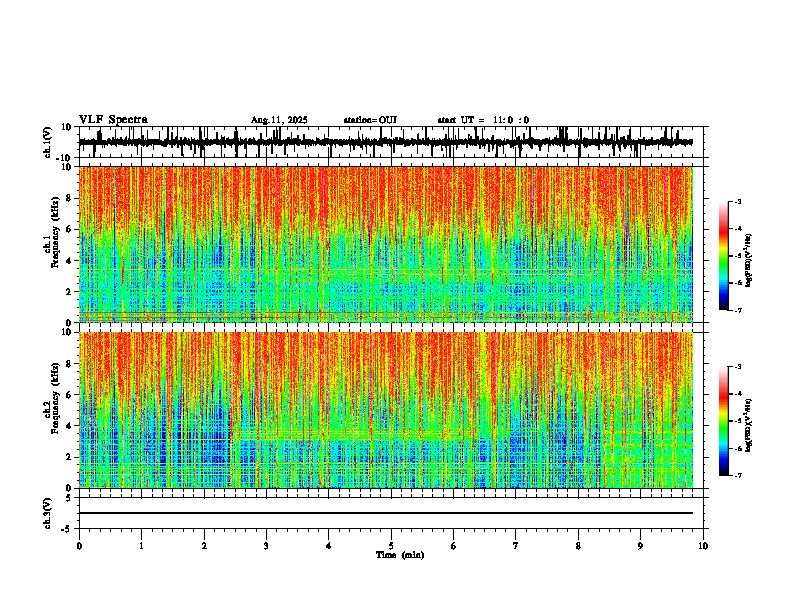Click the time axis tick label '9'
Screen dimensions: 792x612
[640, 546]
